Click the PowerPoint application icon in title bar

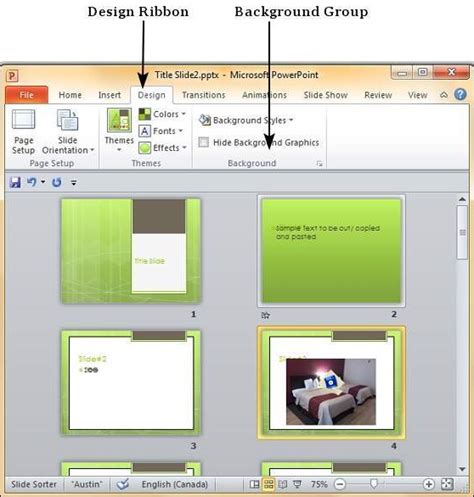(x=12, y=76)
